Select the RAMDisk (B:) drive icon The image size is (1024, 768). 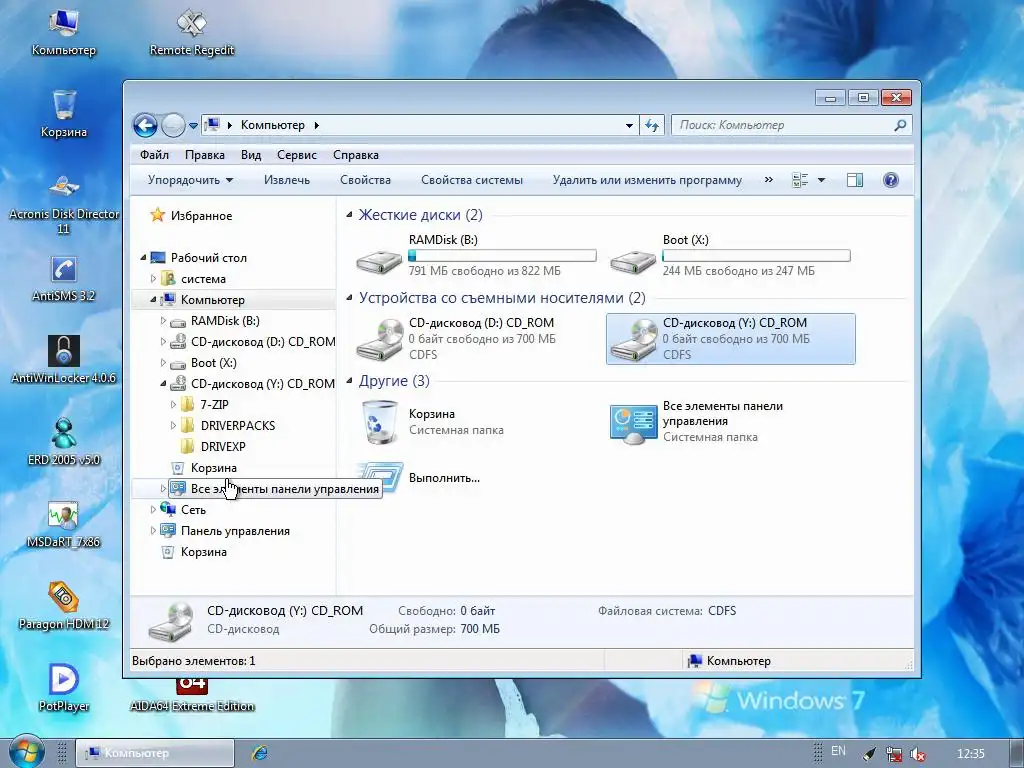coord(379,261)
